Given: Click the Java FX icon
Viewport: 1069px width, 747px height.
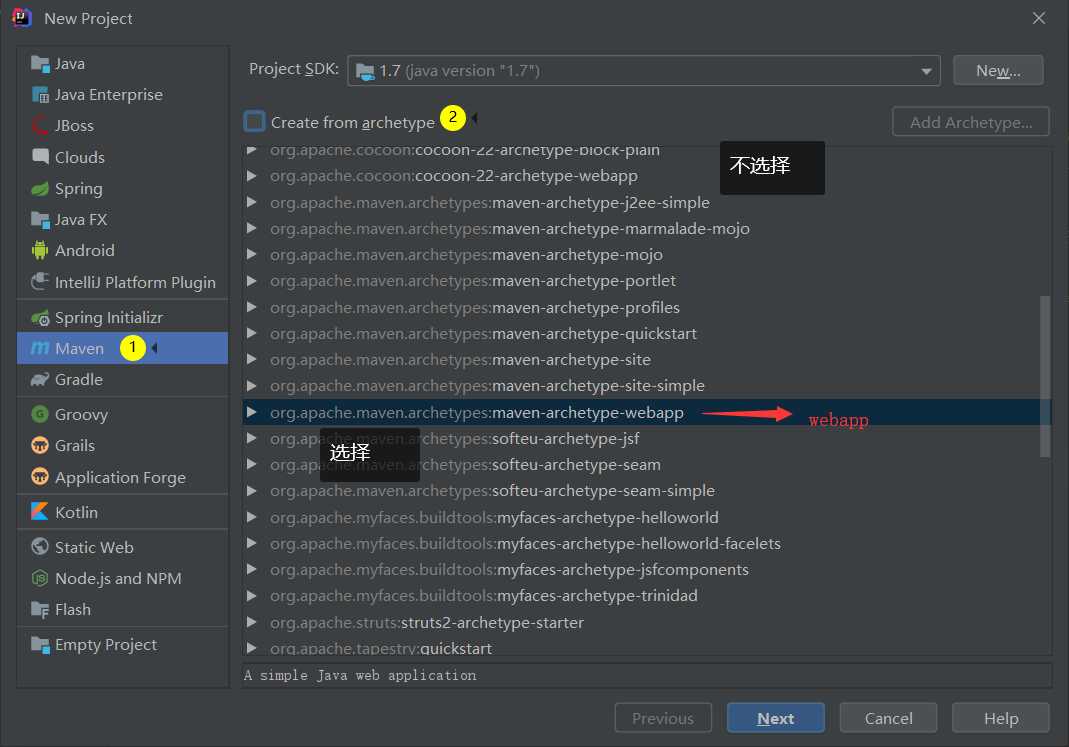Looking at the screenshot, I should coord(40,219).
